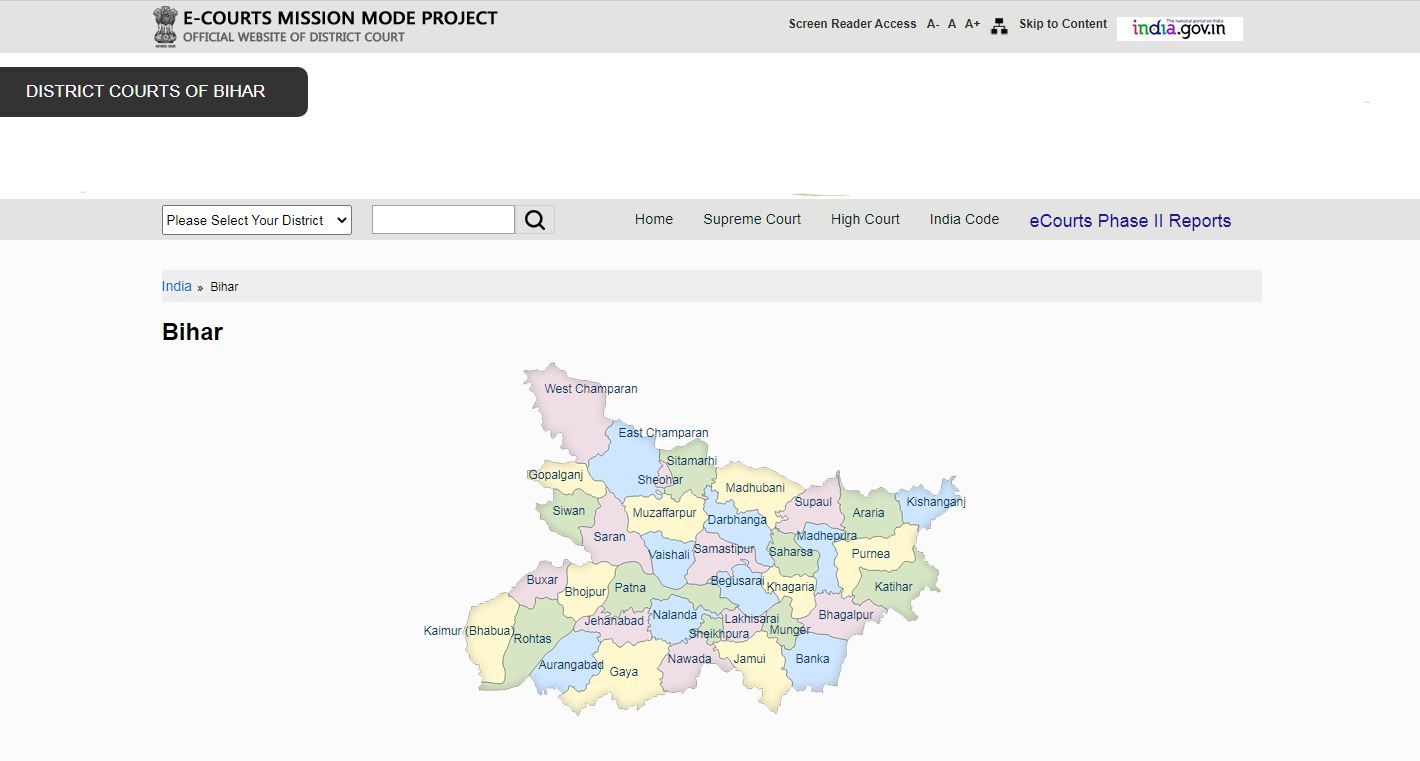Decrease font size with A- link
Screen dimensions: 1420x761
click(x=933, y=24)
